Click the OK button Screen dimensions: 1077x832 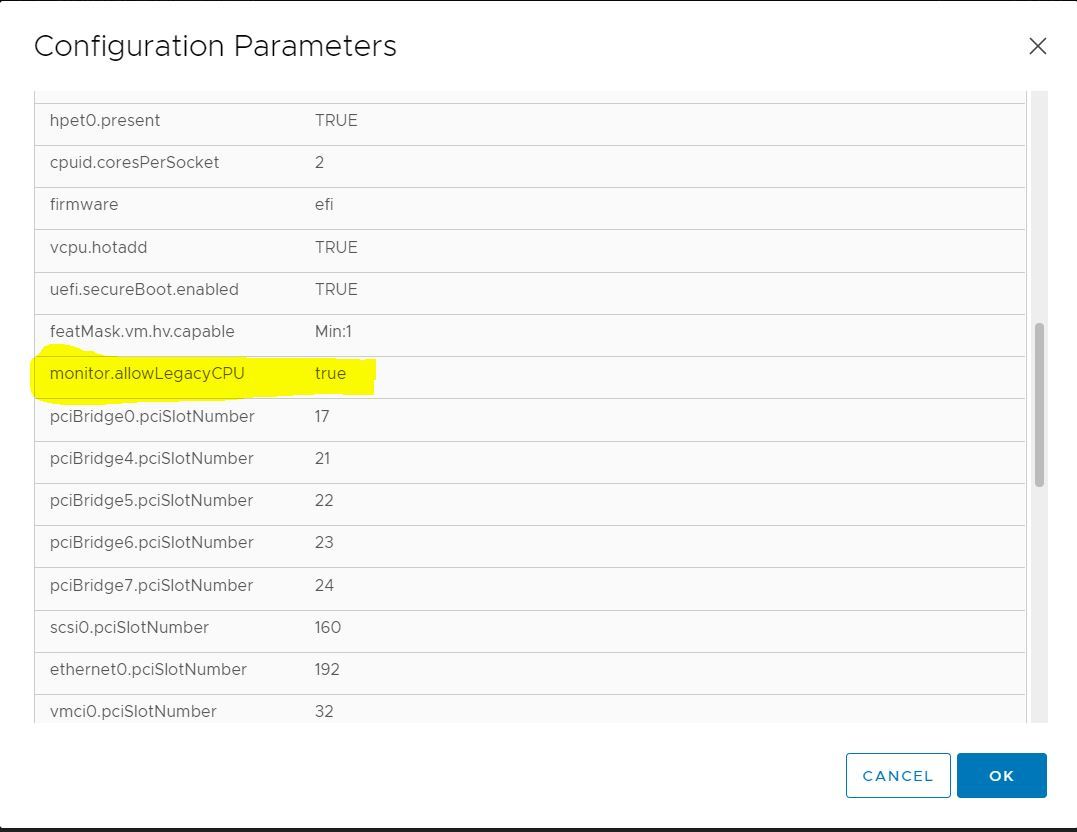pyautogui.click(x=1001, y=776)
